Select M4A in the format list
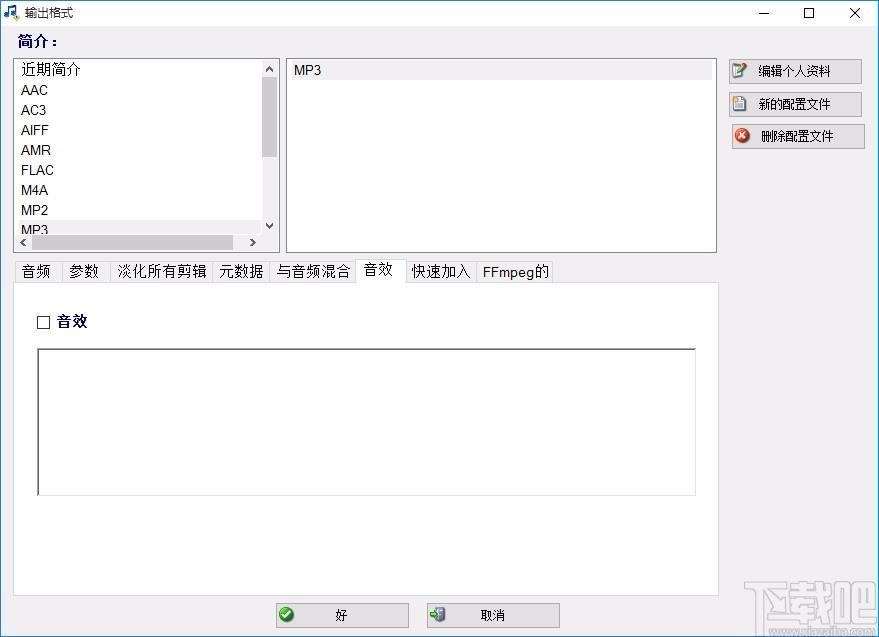This screenshot has width=879, height=637. point(140,190)
